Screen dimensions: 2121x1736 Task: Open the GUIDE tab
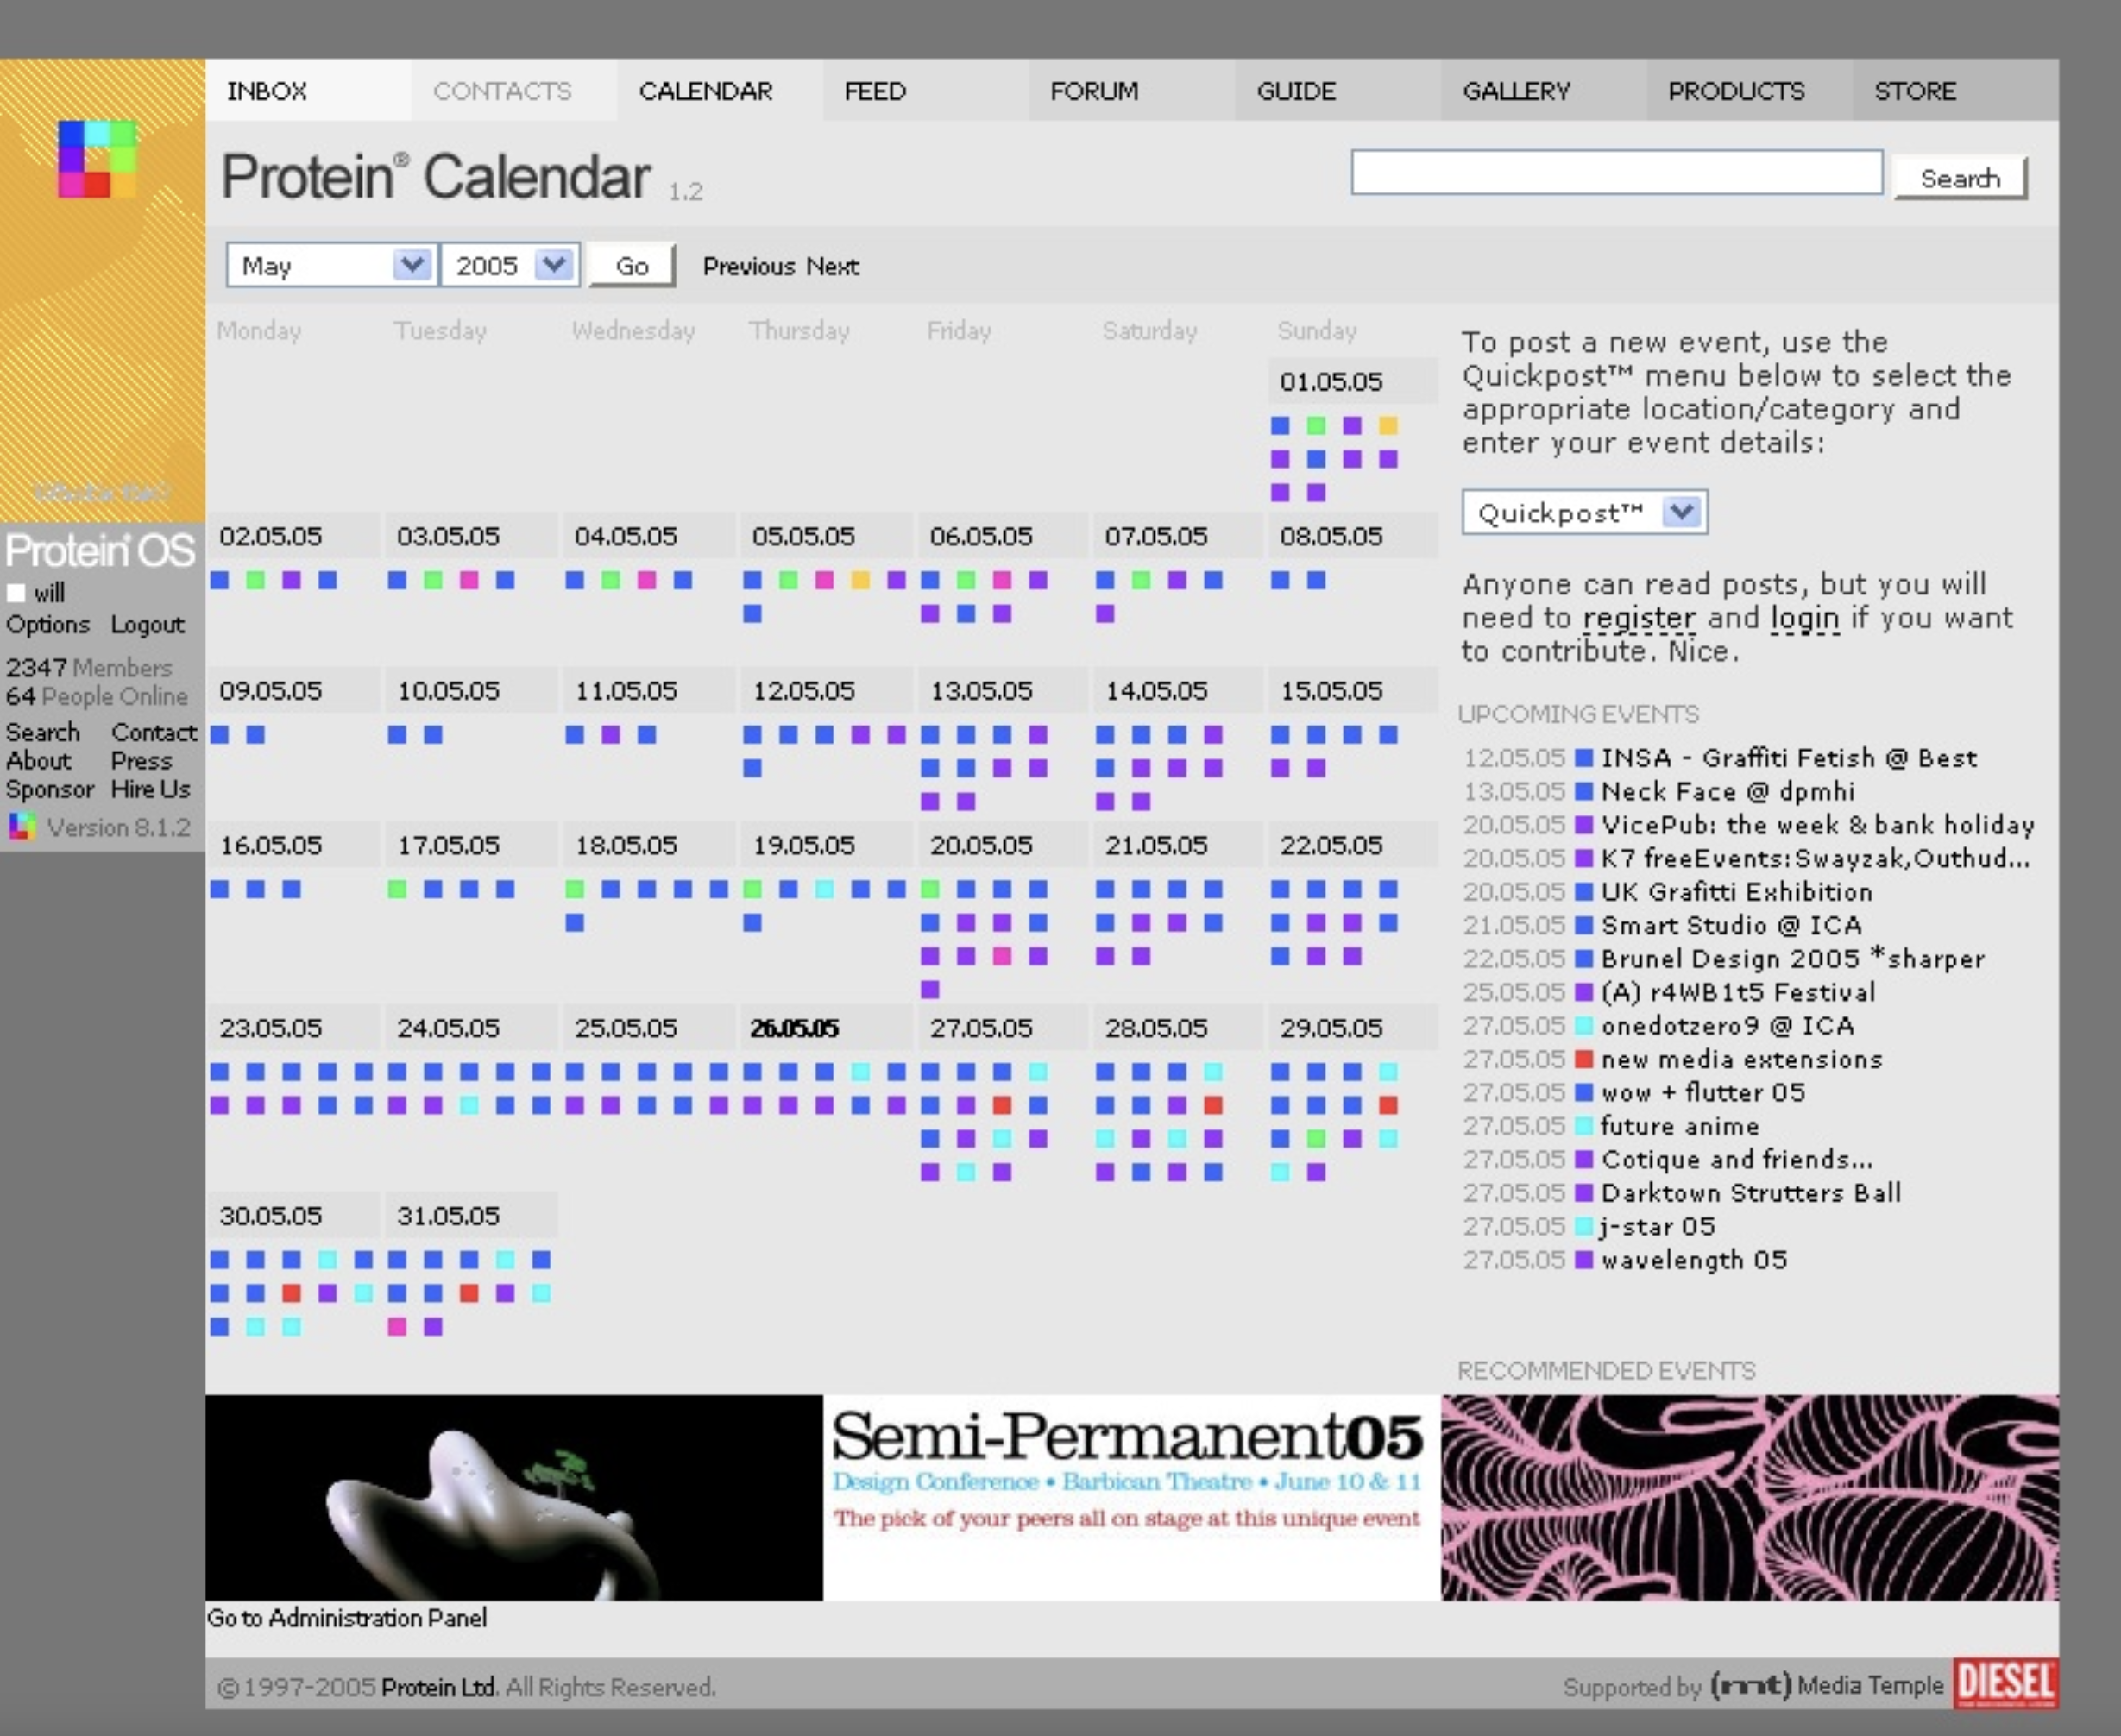(x=1338, y=90)
